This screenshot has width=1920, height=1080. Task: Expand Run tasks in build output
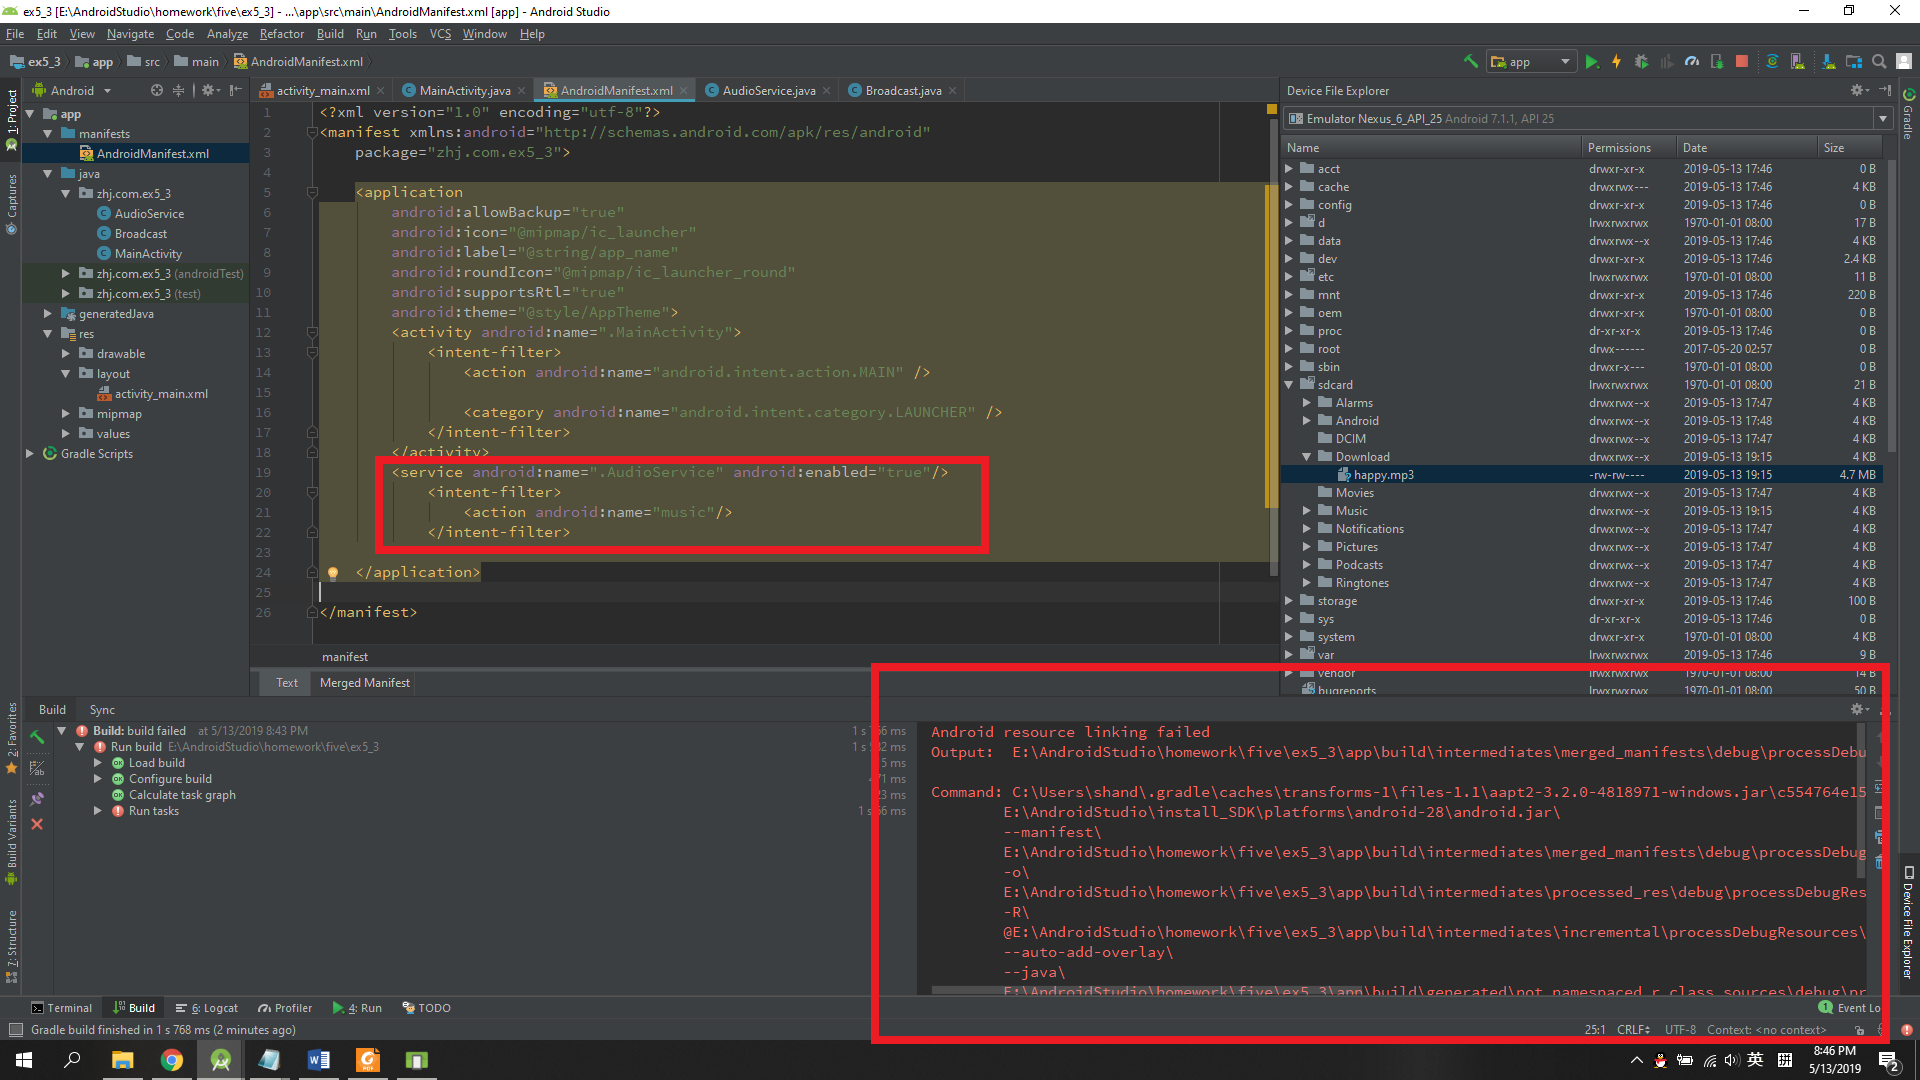pyautogui.click(x=98, y=811)
